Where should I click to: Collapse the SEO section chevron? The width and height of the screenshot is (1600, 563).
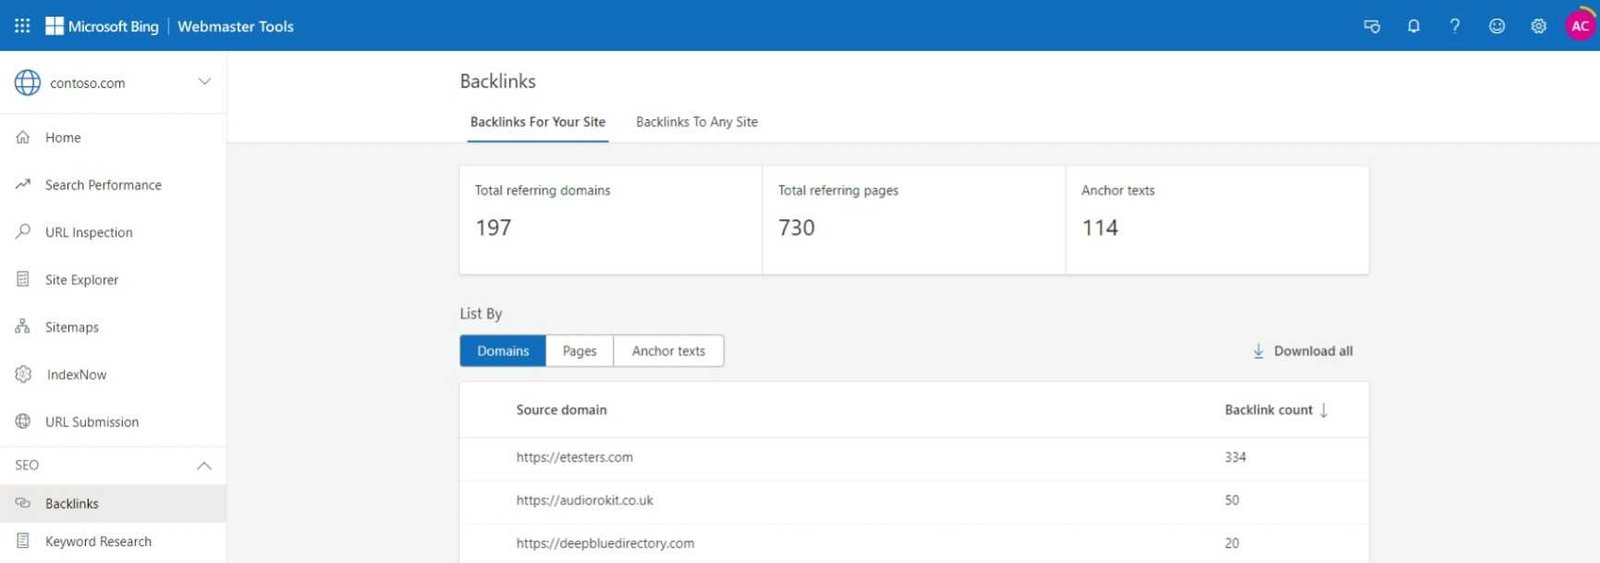pos(204,466)
